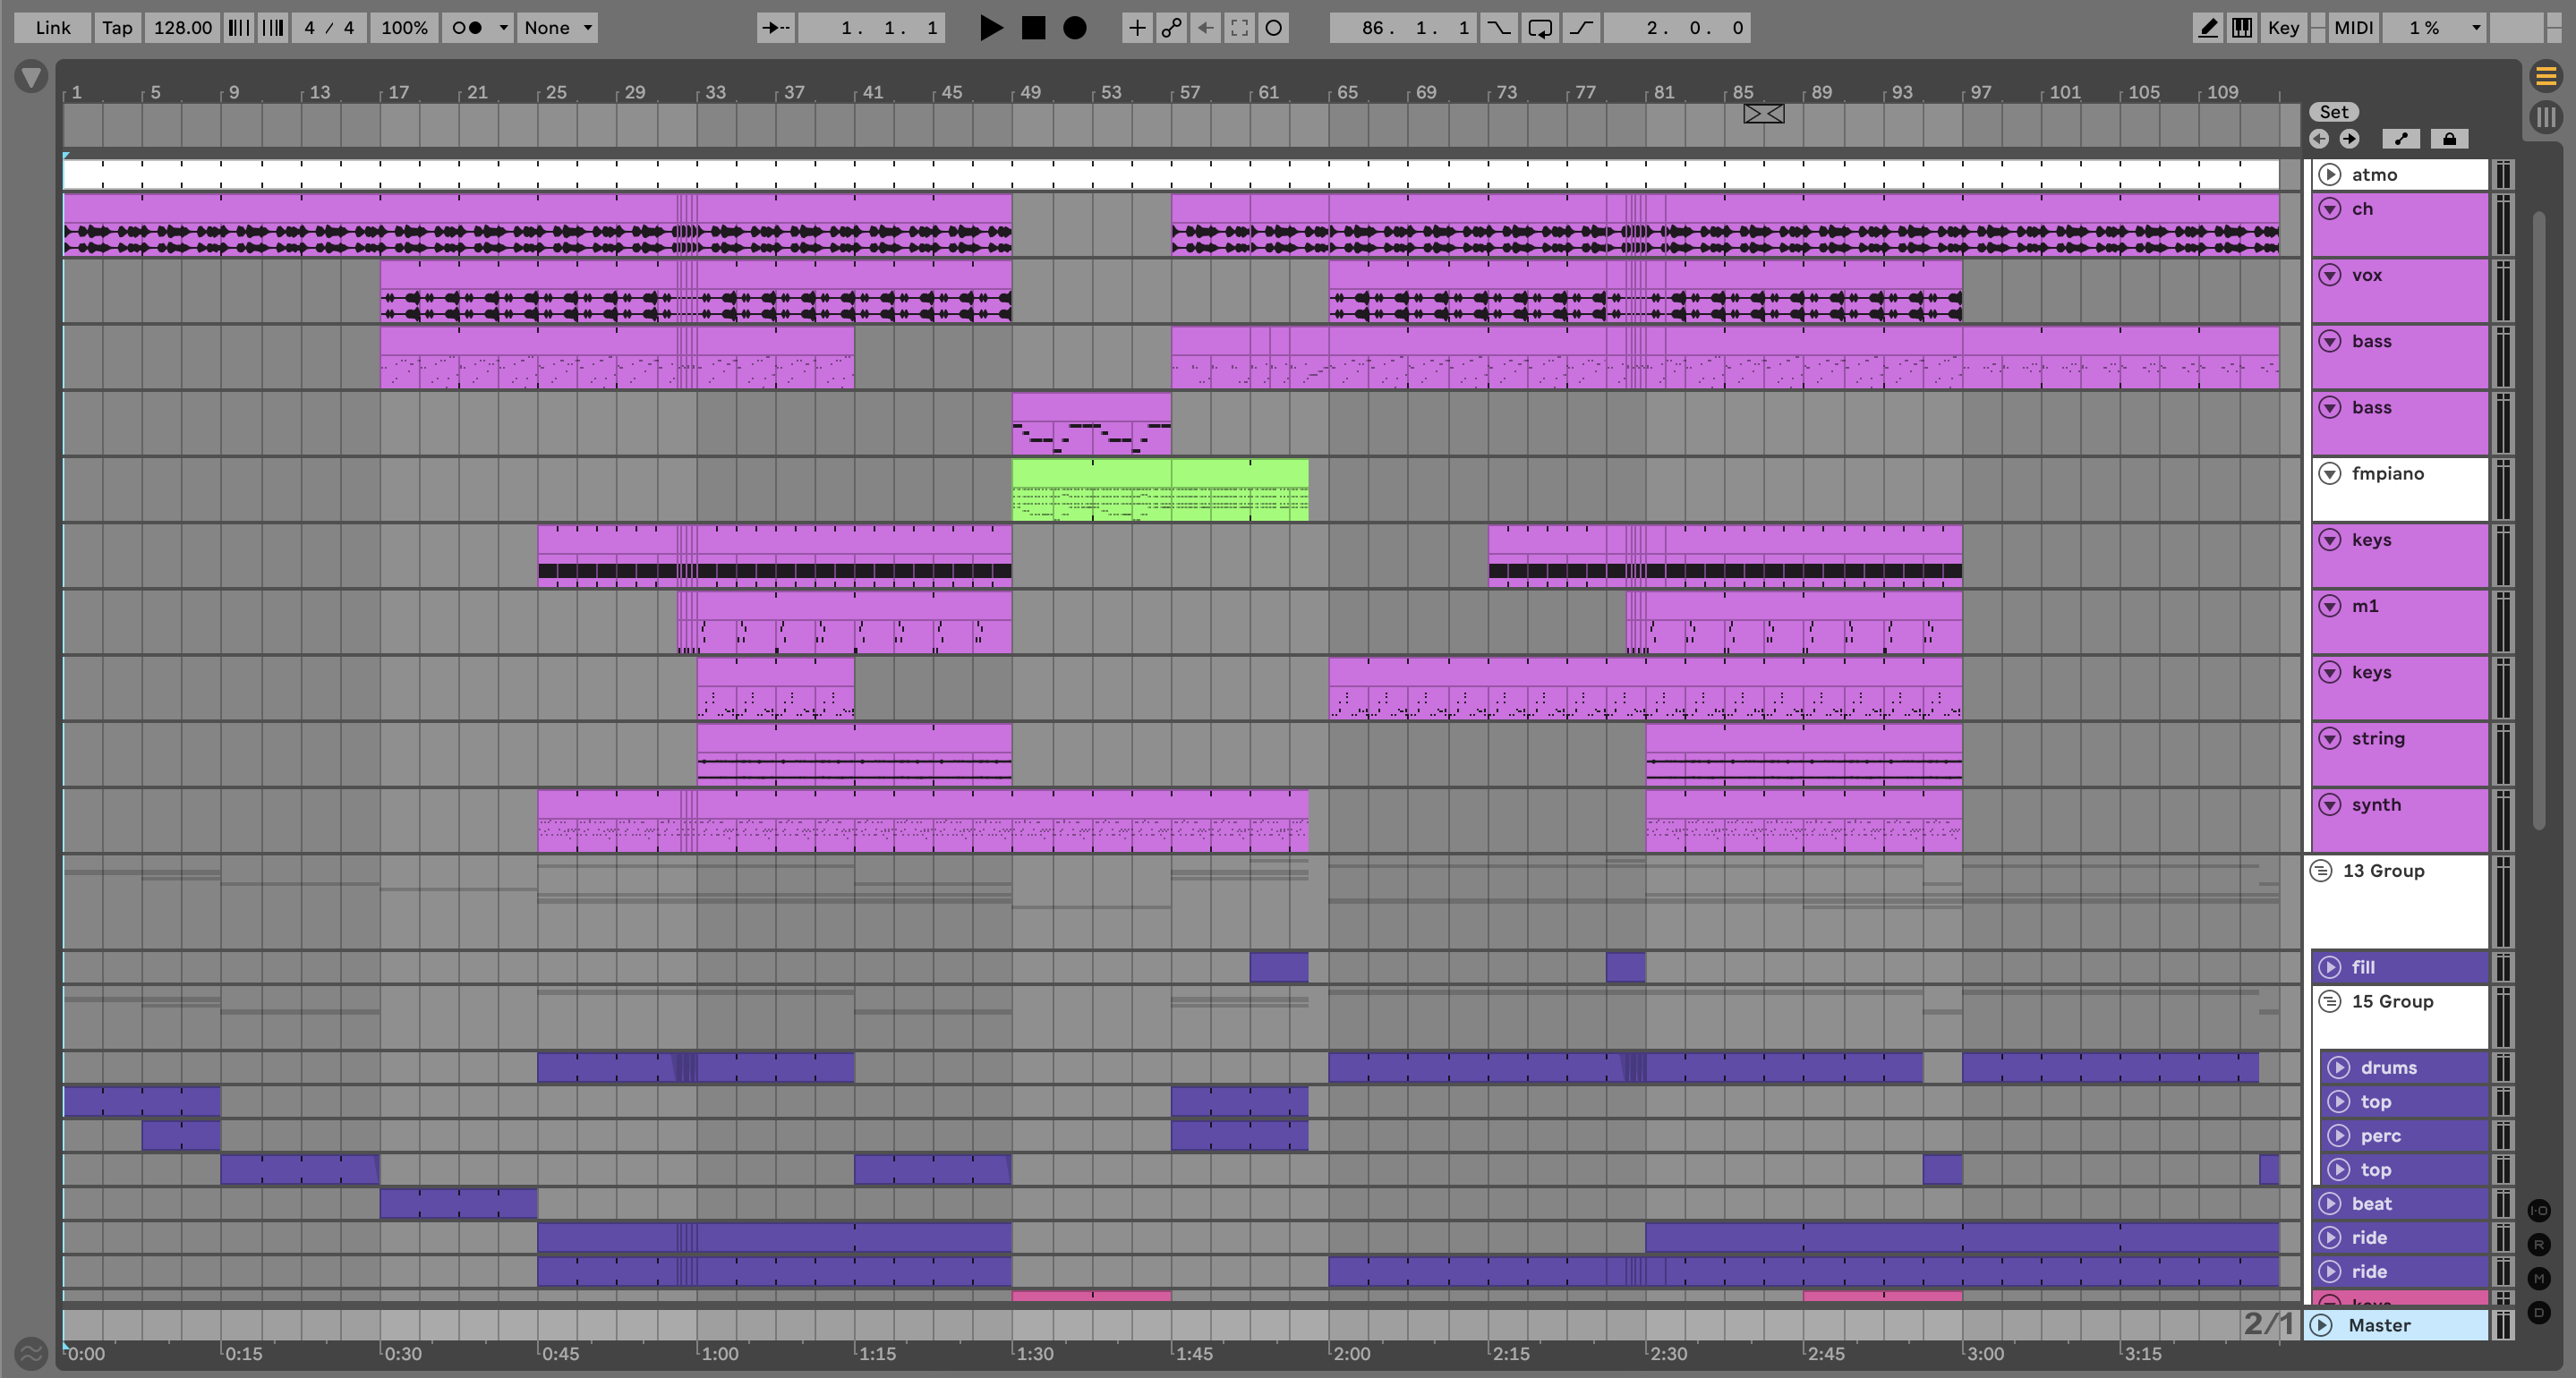Toggle the arrangement Loop switch

pyautogui.click(x=1540, y=28)
